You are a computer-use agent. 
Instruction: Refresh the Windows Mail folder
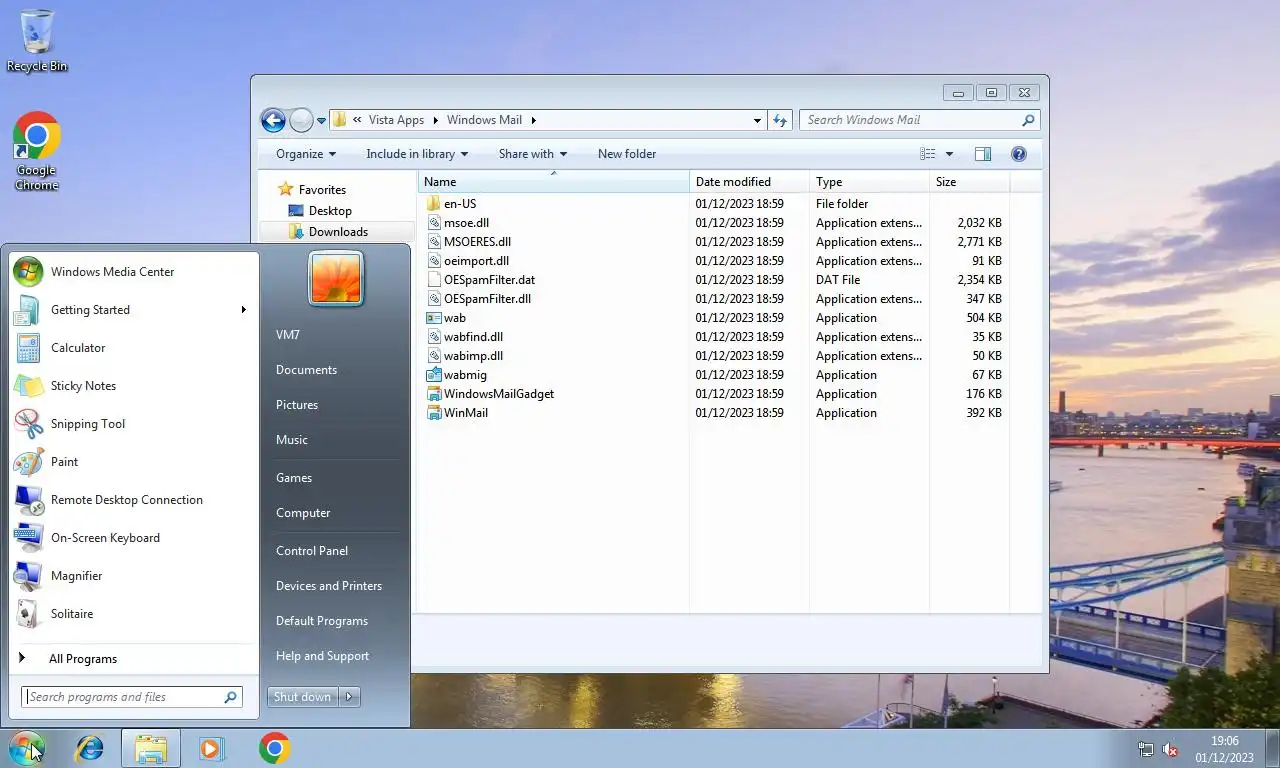pos(780,120)
